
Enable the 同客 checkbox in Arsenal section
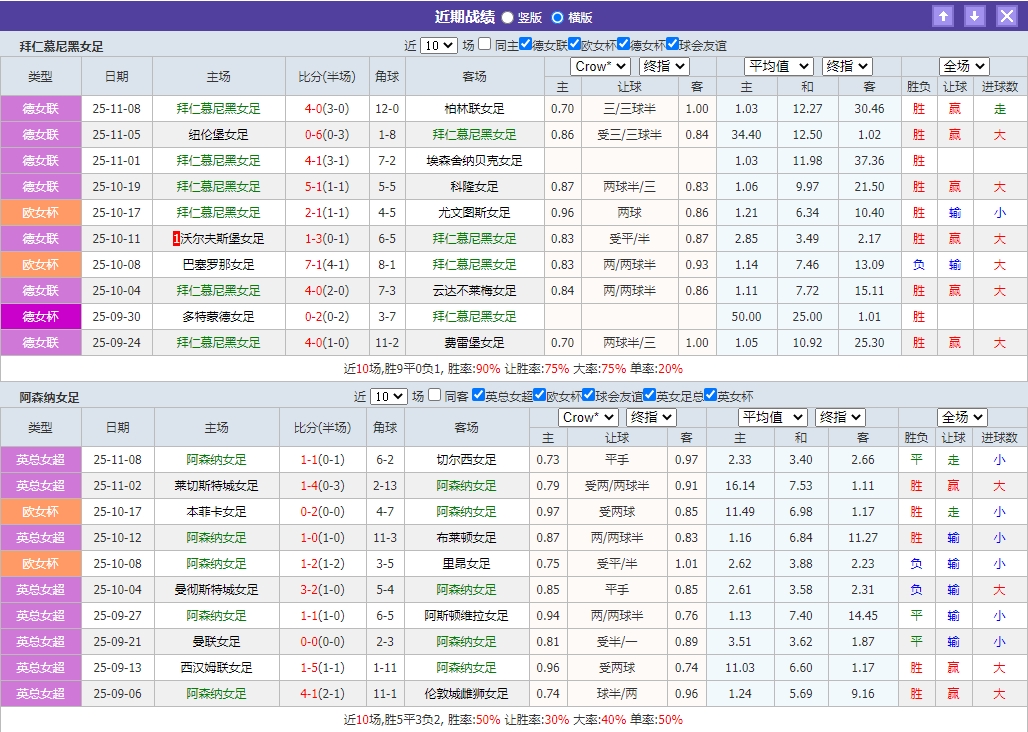coord(436,395)
